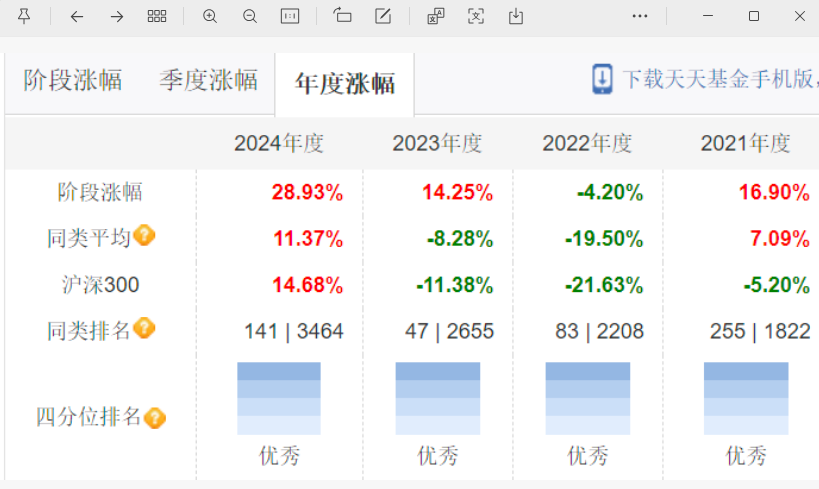Screen dimensions: 819x489
Task: Click 优秀 under the 2022 bar
Action: pos(588,456)
